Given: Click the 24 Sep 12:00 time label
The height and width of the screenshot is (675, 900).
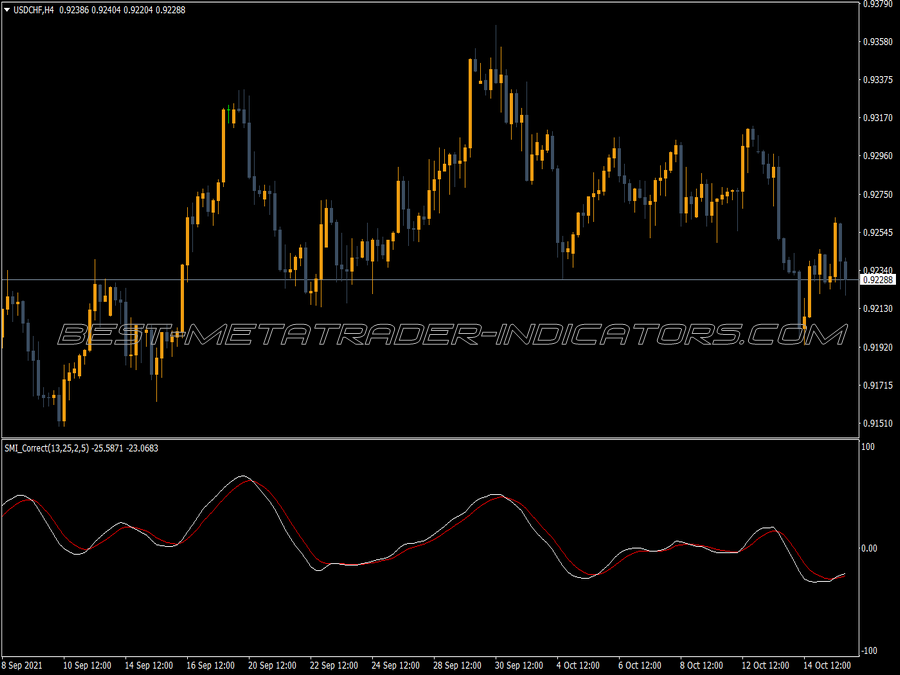Looking at the screenshot, I should (395, 665).
